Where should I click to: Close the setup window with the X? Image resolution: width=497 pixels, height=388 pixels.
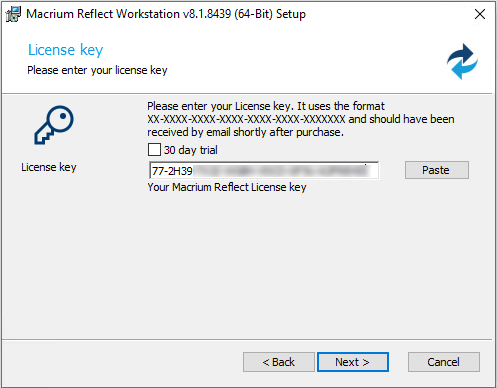tap(480, 14)
